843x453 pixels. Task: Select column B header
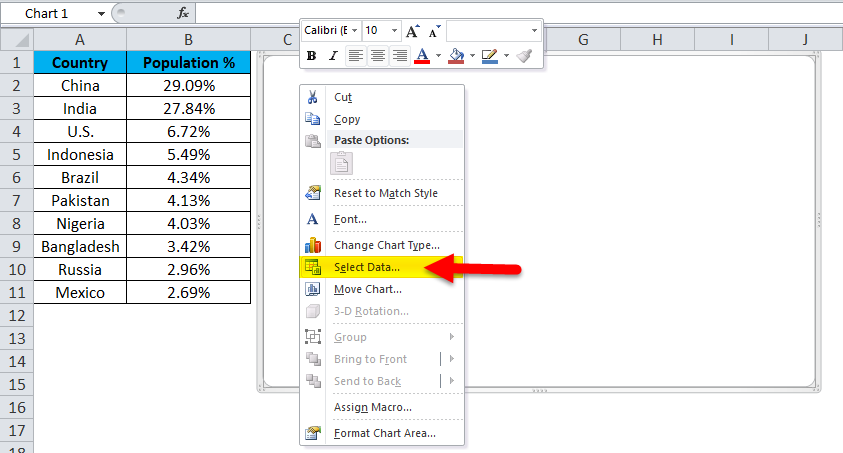(188, 40)
